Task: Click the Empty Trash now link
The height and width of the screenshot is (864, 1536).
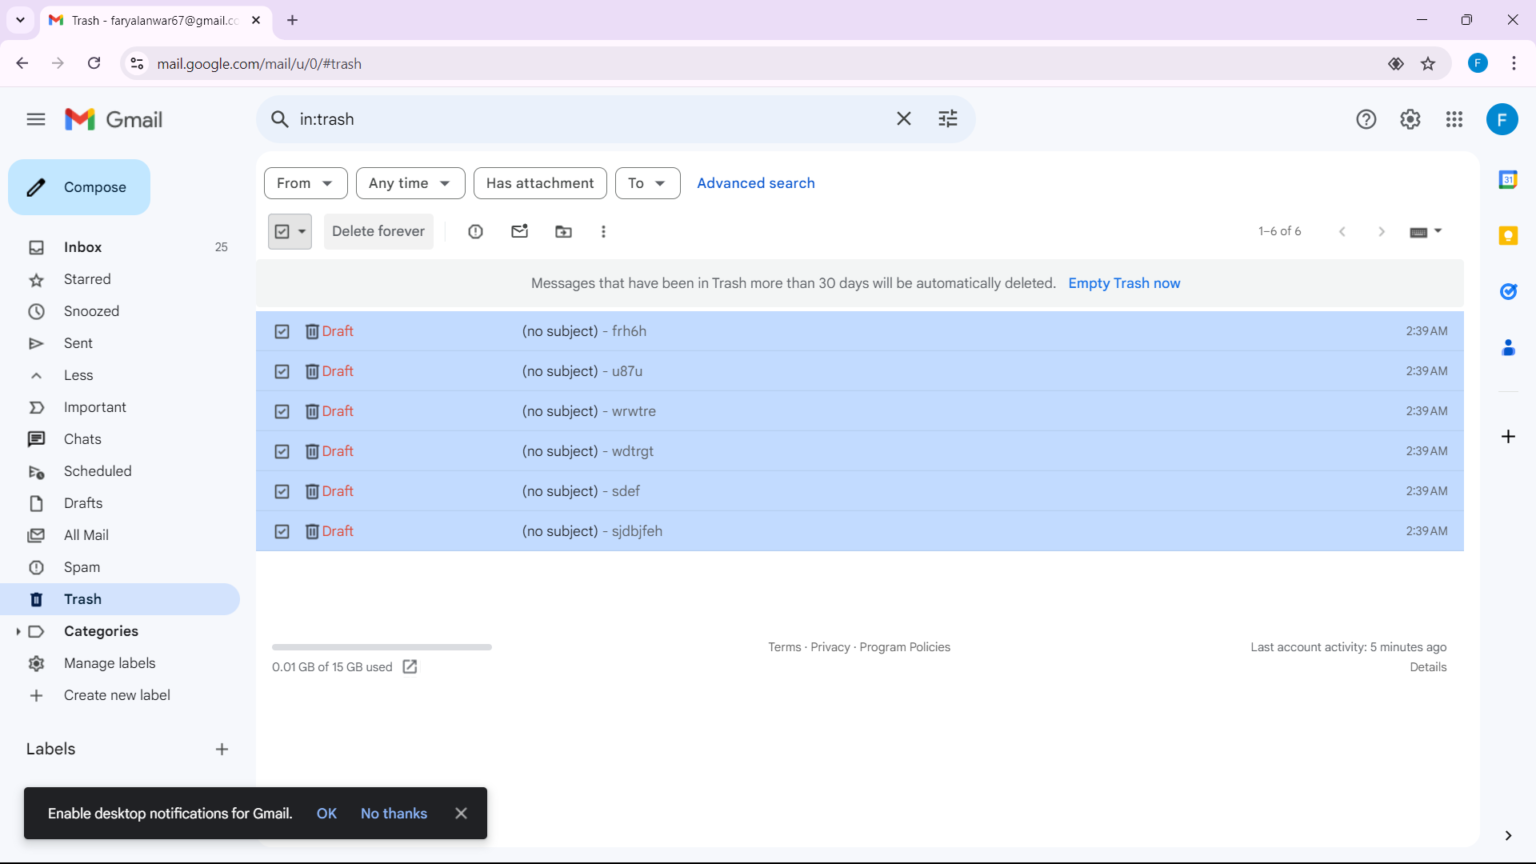Action: click(1124, 283)
